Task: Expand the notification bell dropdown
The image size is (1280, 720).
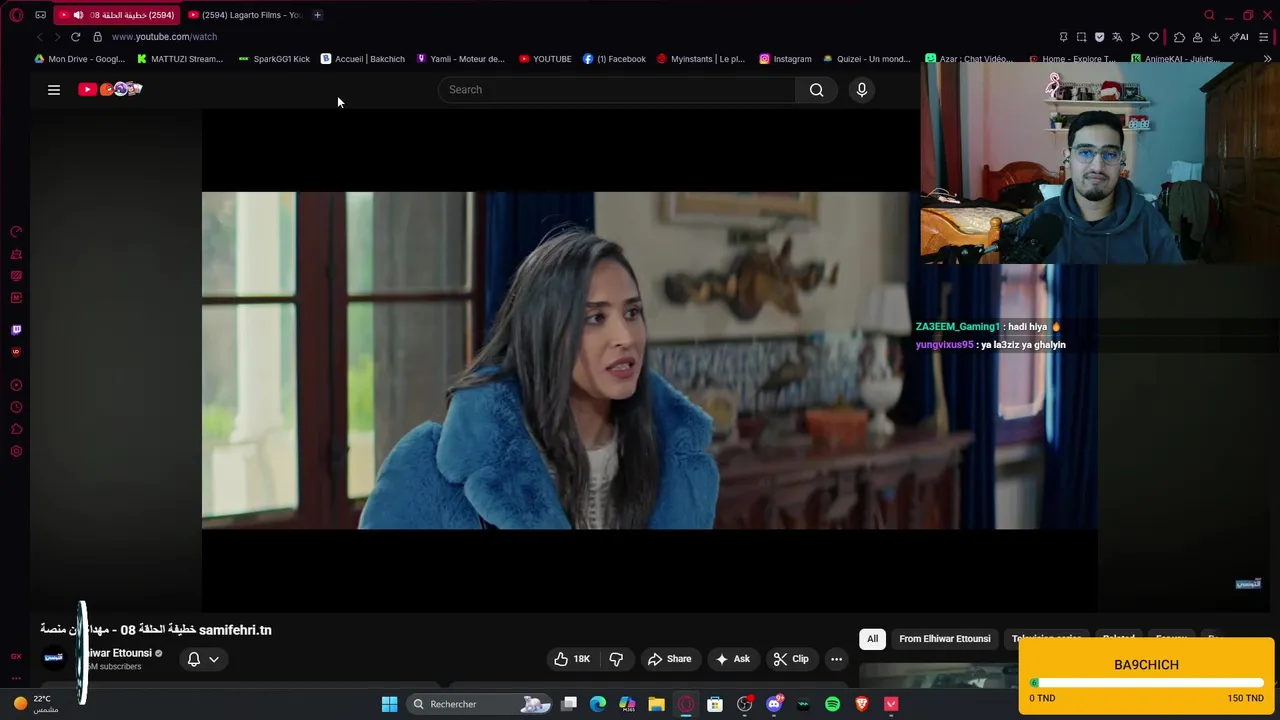Action: tap(203, 659)
